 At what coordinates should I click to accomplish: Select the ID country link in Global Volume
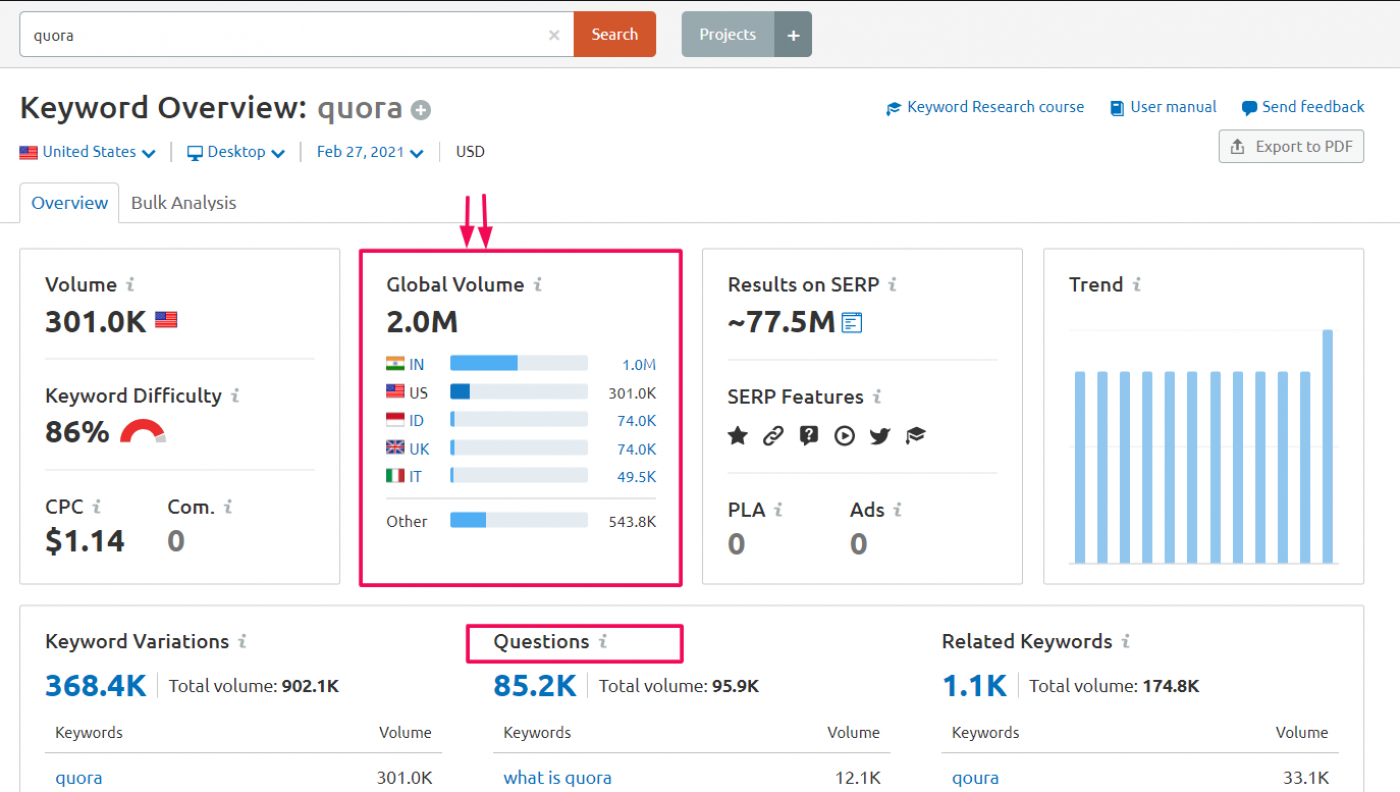click(x=416, y=421)
